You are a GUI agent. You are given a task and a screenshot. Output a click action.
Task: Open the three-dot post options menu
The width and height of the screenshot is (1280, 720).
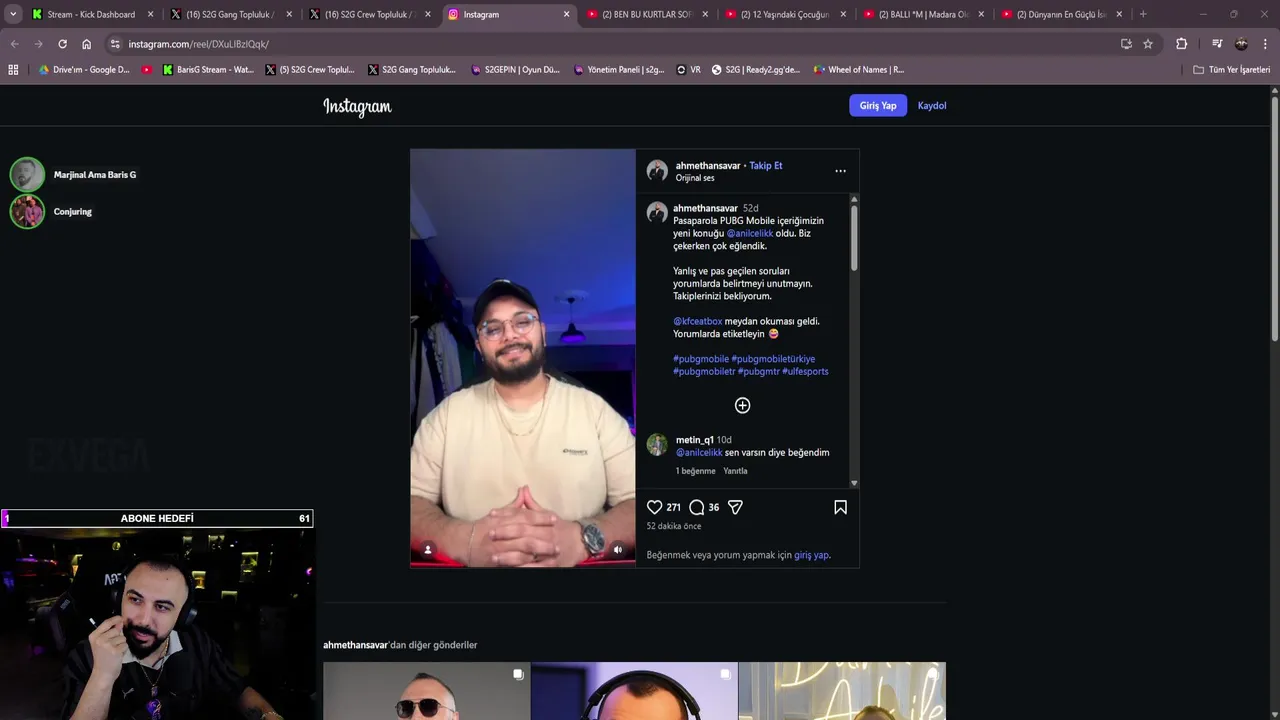[x=840, y=171]
